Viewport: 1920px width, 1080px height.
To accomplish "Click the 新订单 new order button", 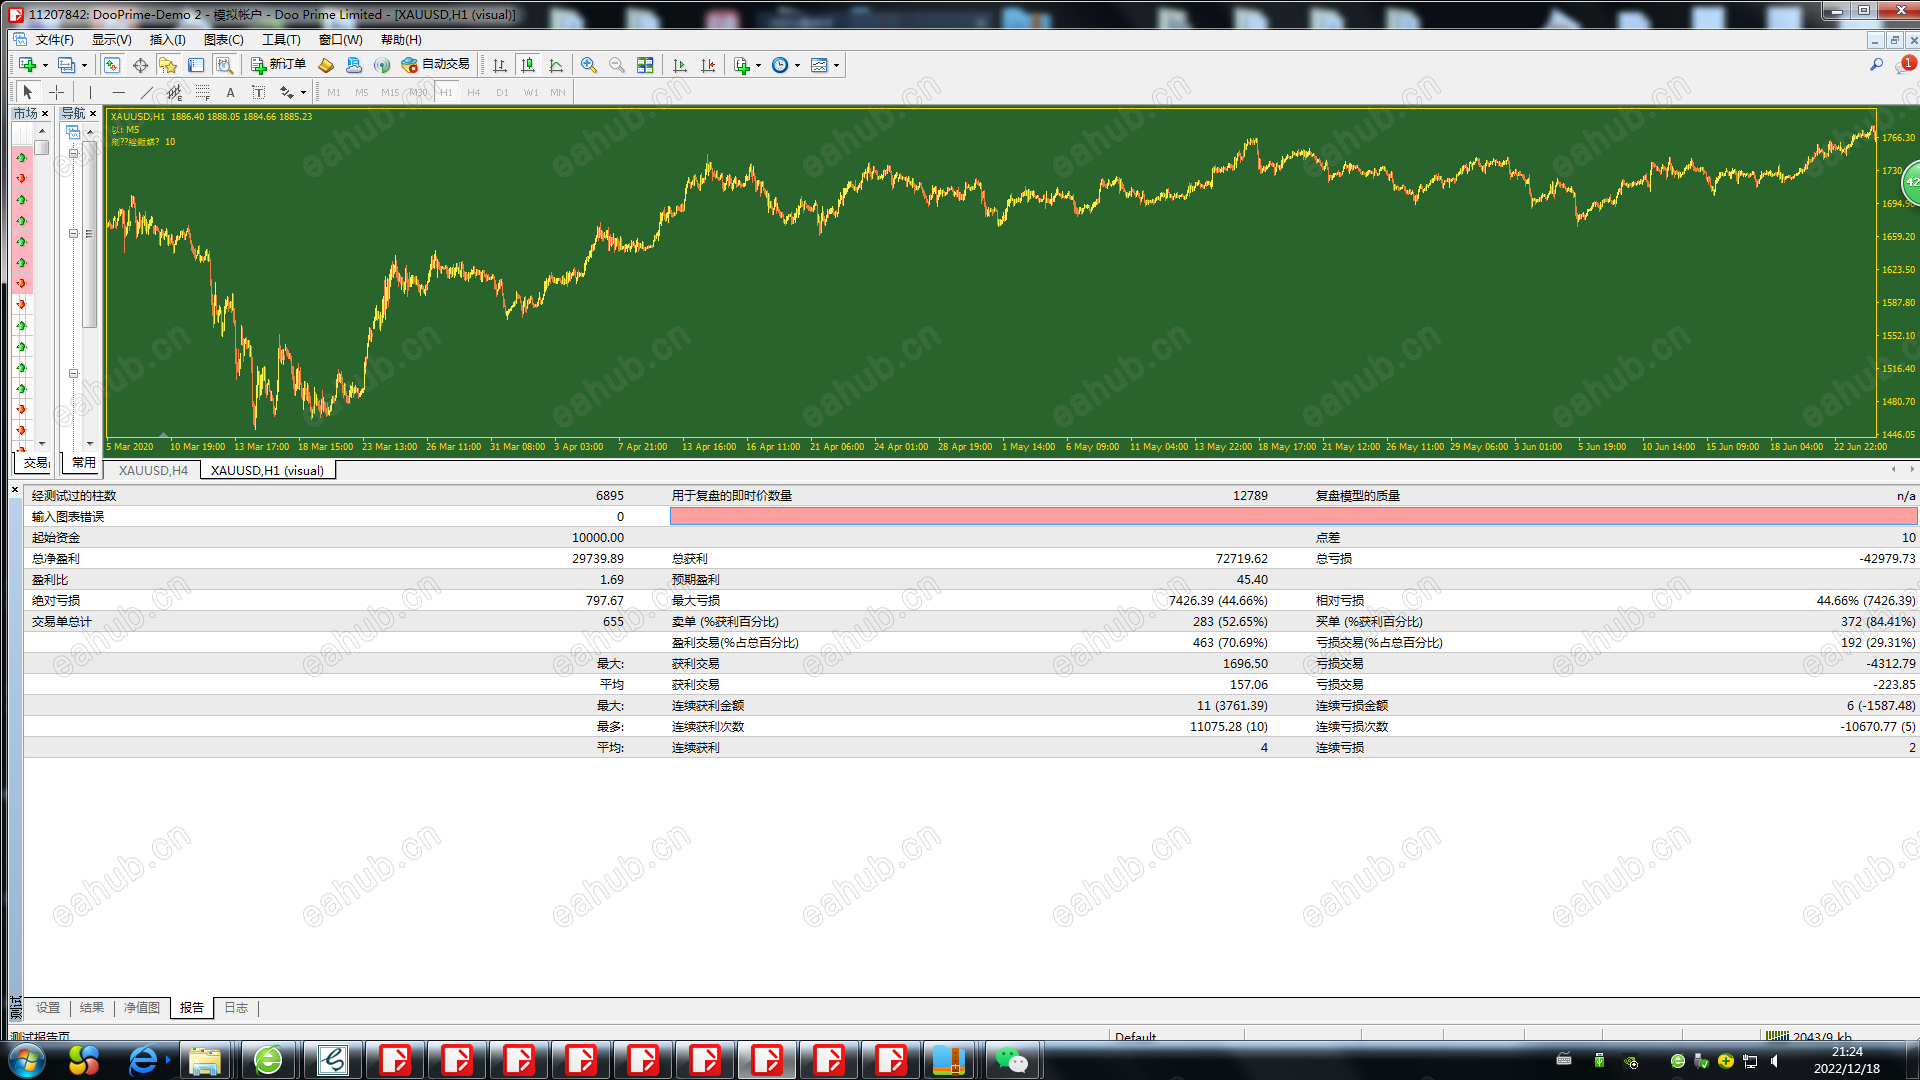I will coord(278,65).
